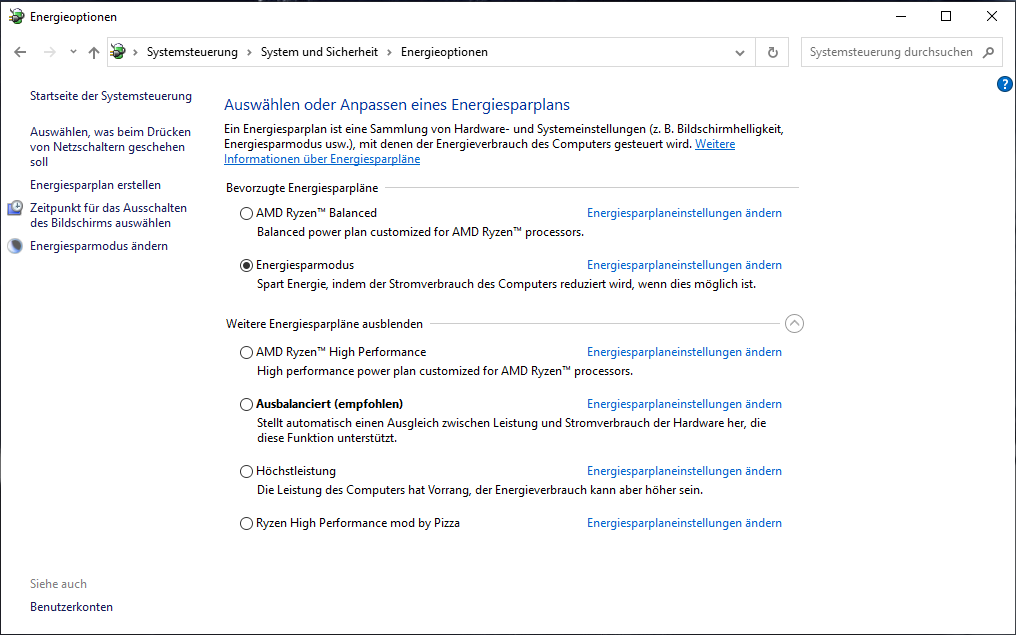This screenshot has width=1016, height=635.
Task: Open Energiesparplan erstellen link
Action: tap(95, 185)
